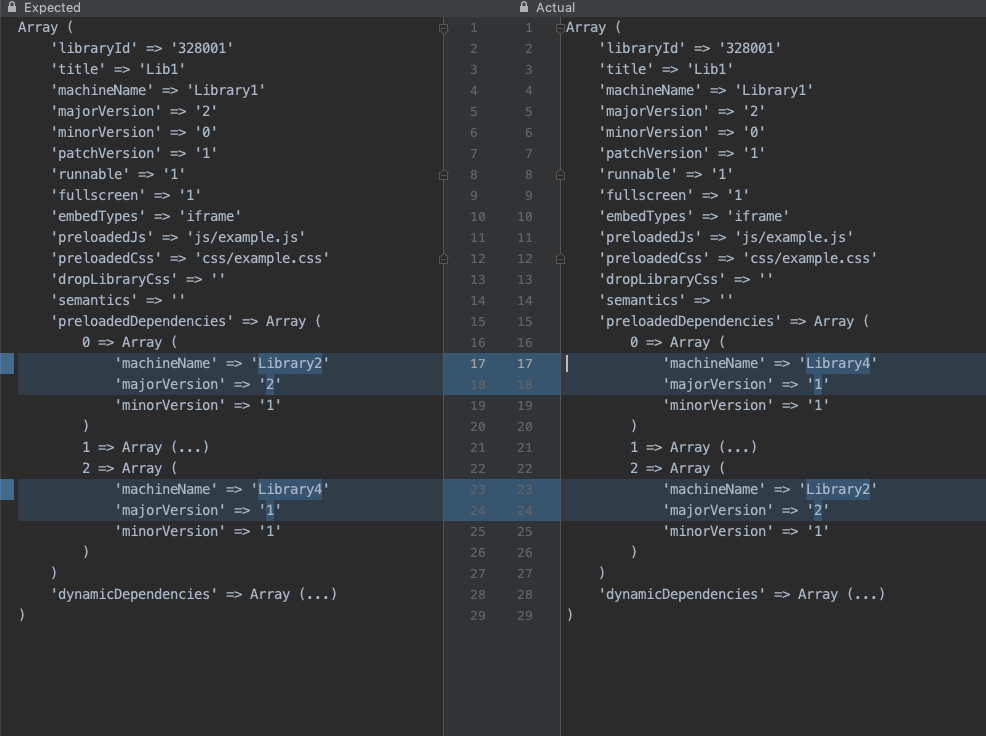
Task: Click highlighted 'Library4' value in Expected pane
Action: (x=290, y=489)
